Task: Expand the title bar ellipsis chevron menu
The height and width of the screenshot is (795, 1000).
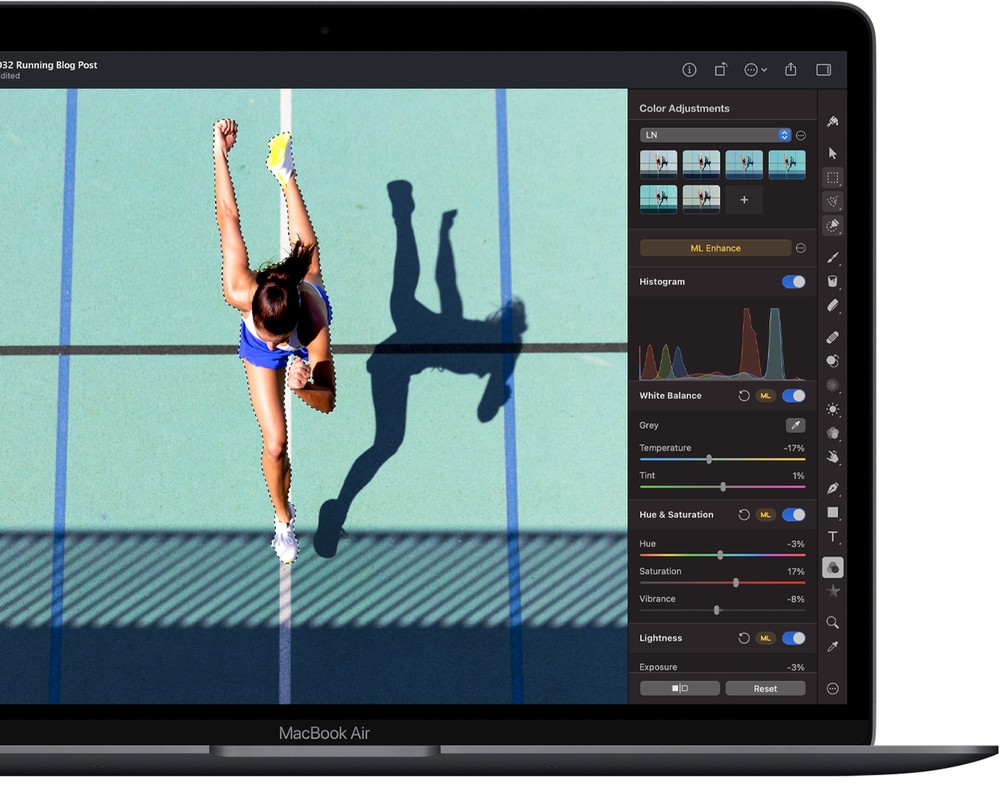Action: (755, 70)
